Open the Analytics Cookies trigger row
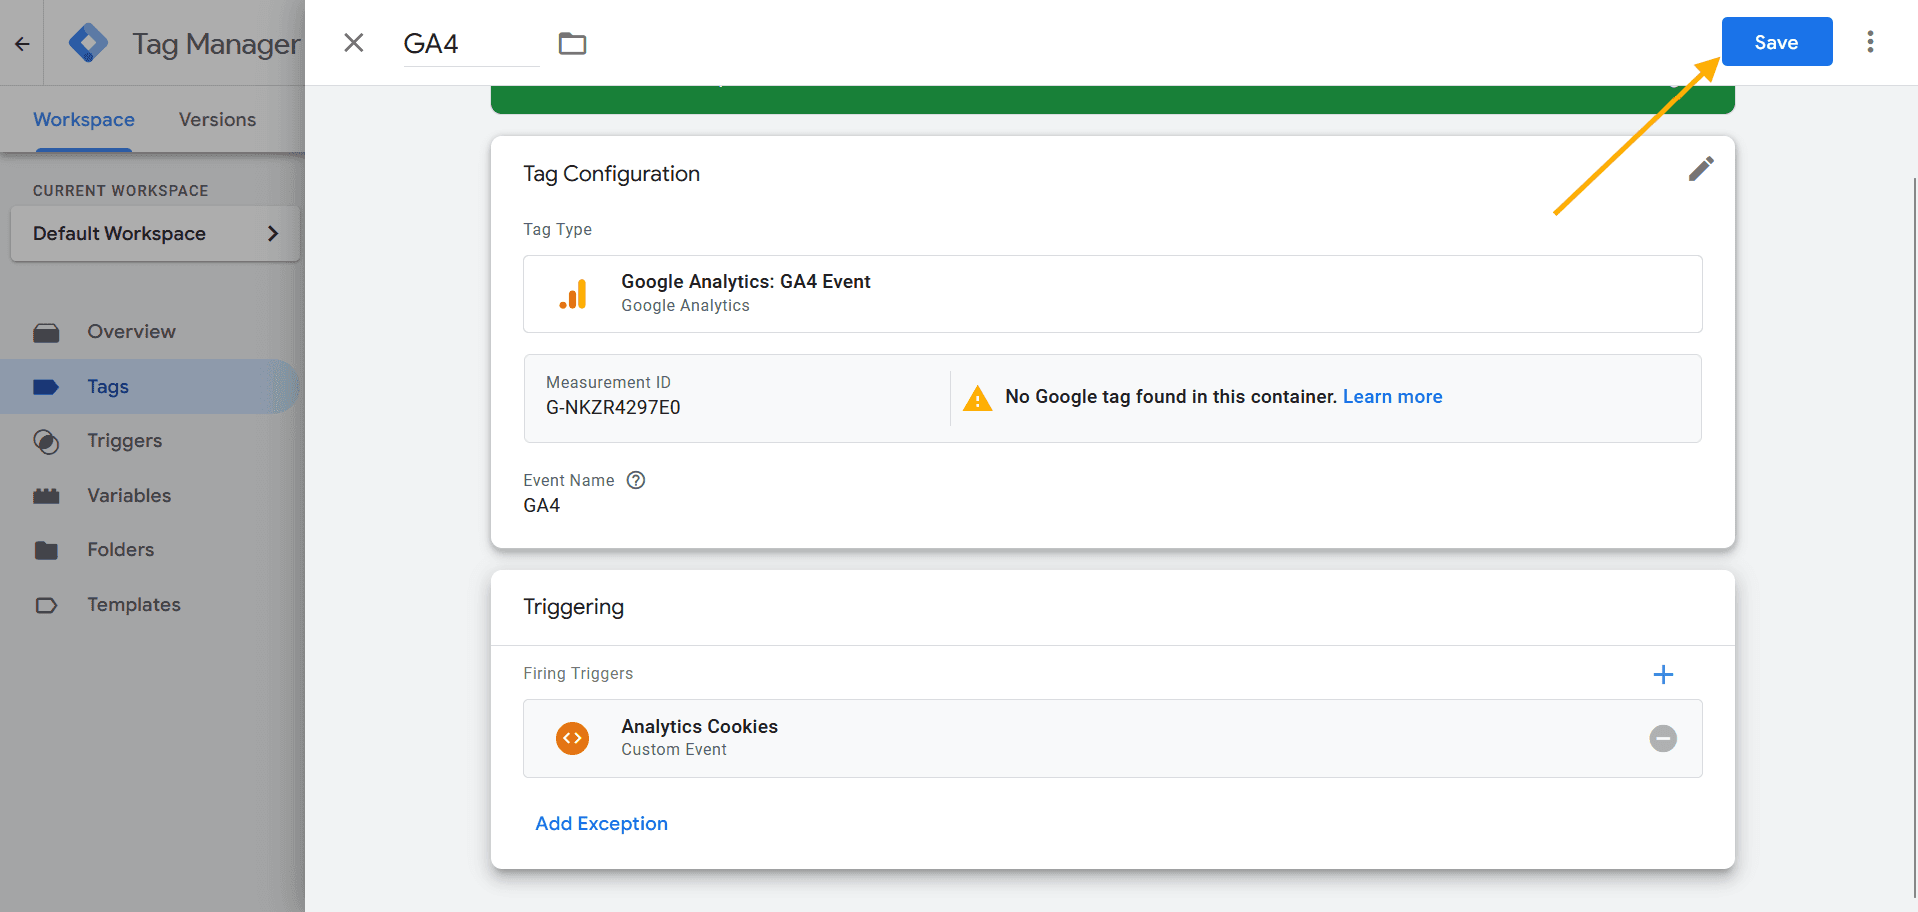The width and height of the screenshot is (1918, 912). (x=1113, y=738)
